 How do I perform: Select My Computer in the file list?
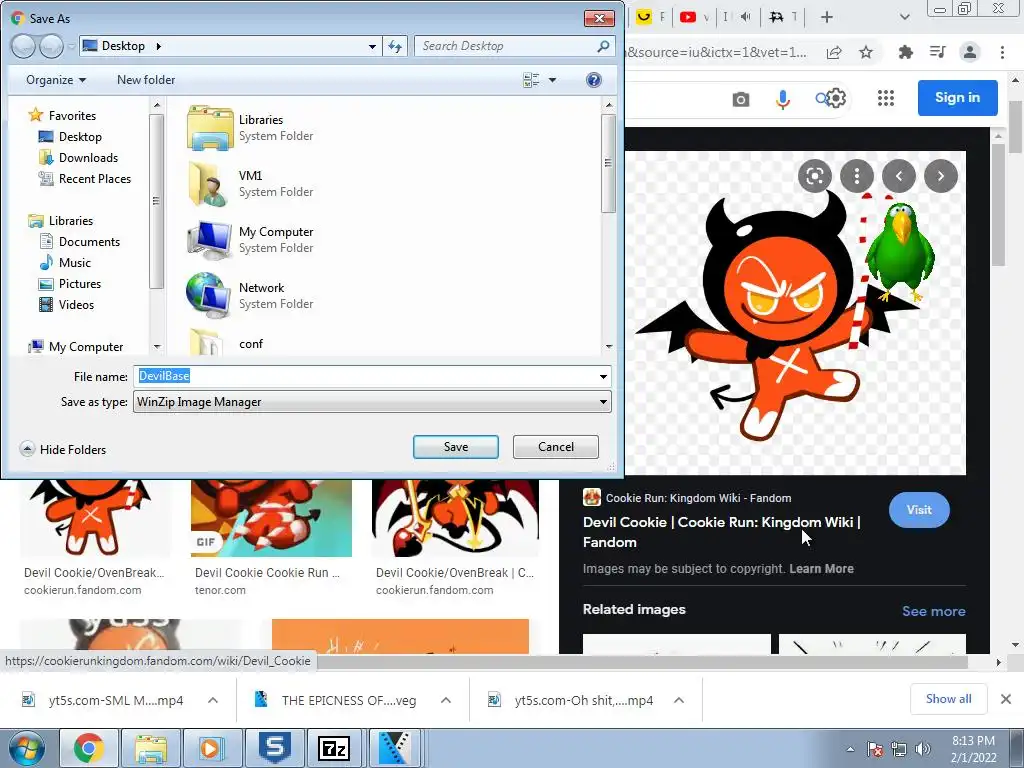click(276, 240)
